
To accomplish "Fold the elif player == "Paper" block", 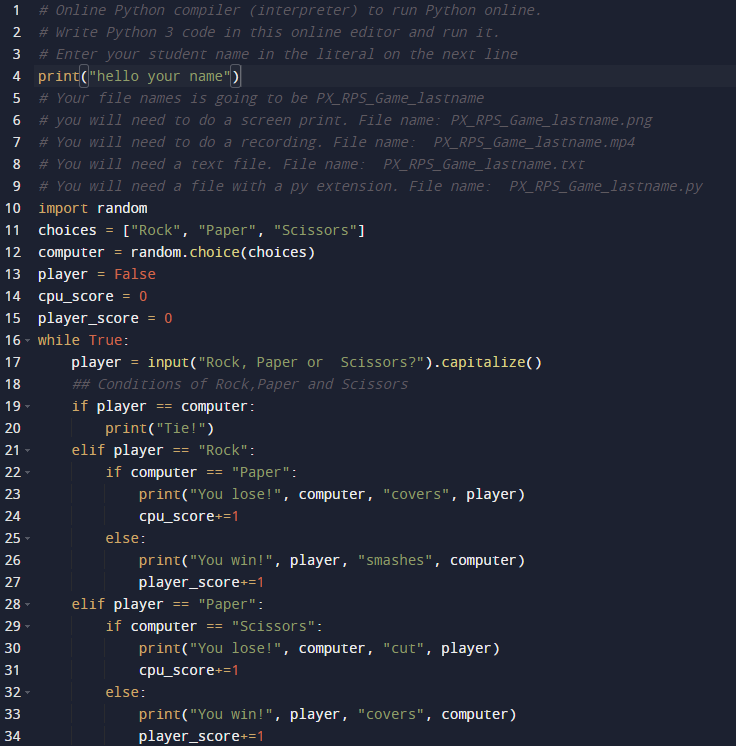I will pyautogui.click(x=27, y=605).
